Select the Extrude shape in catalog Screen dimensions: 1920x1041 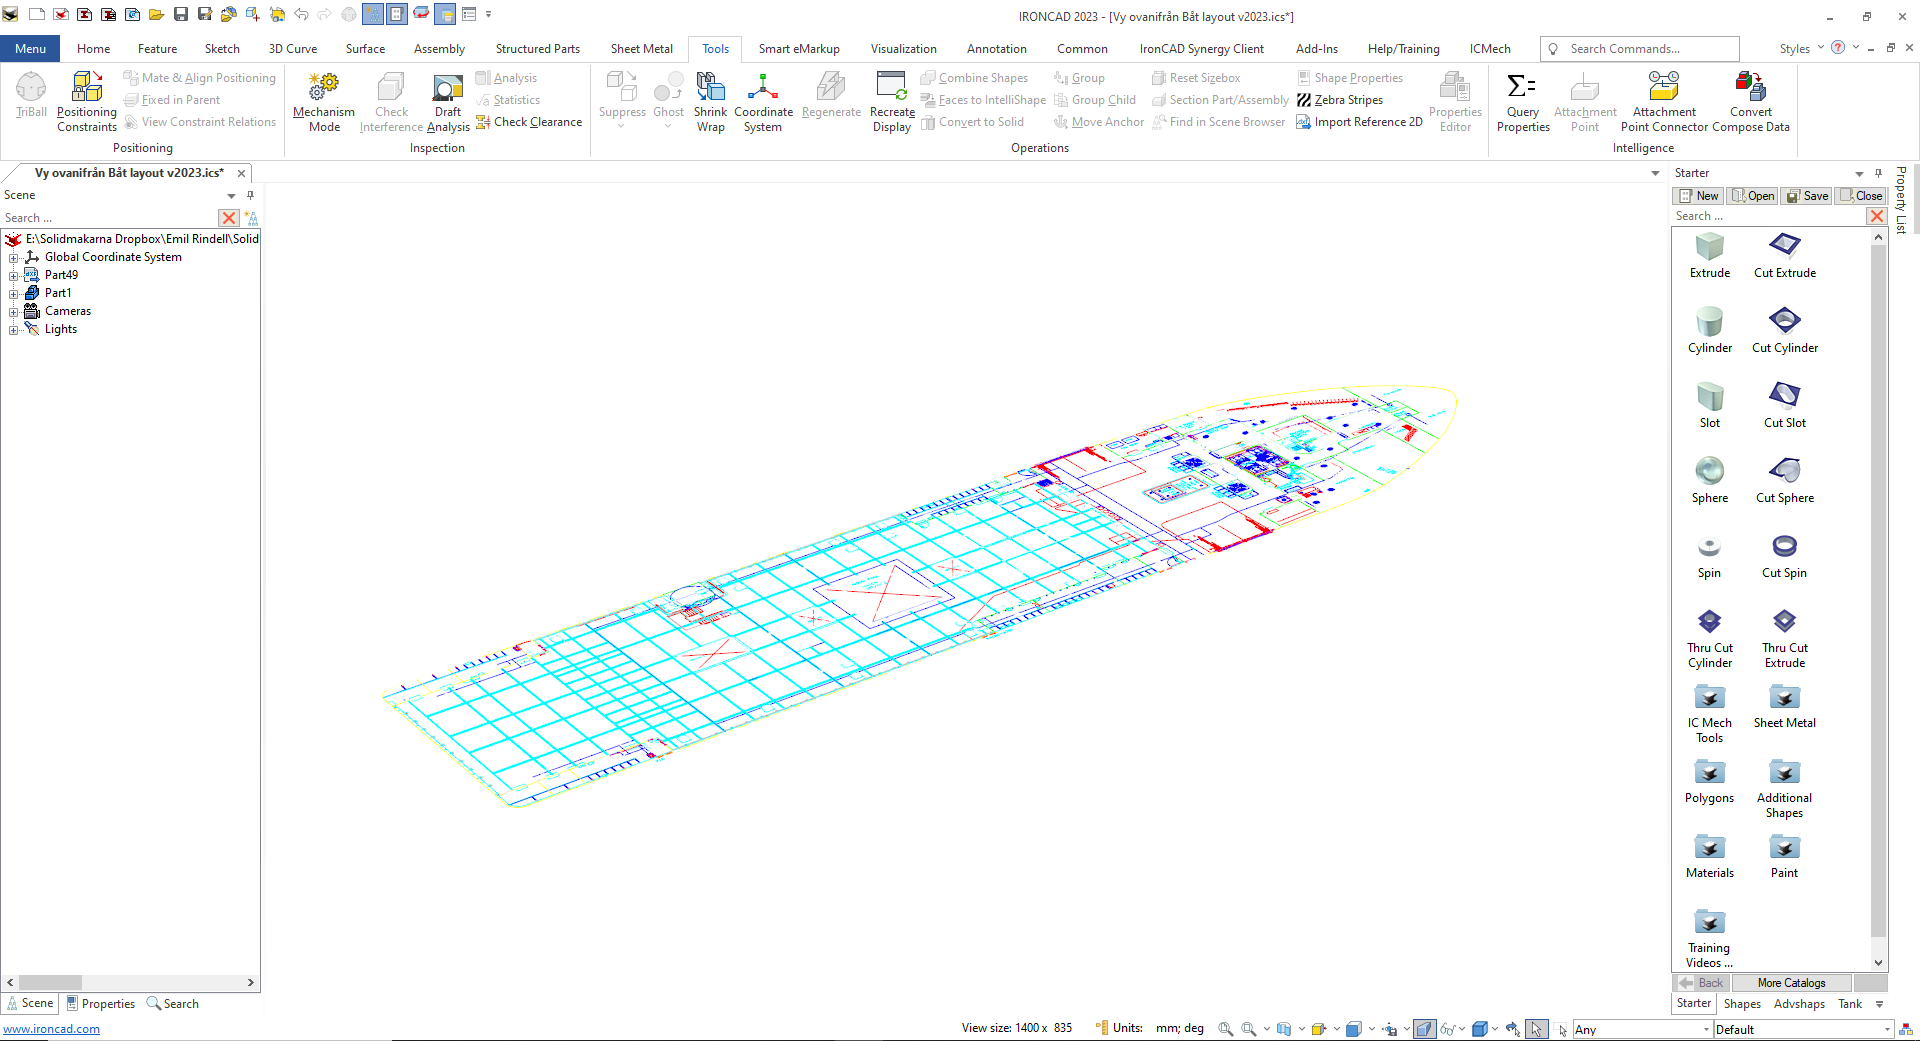coord(1710,255)
